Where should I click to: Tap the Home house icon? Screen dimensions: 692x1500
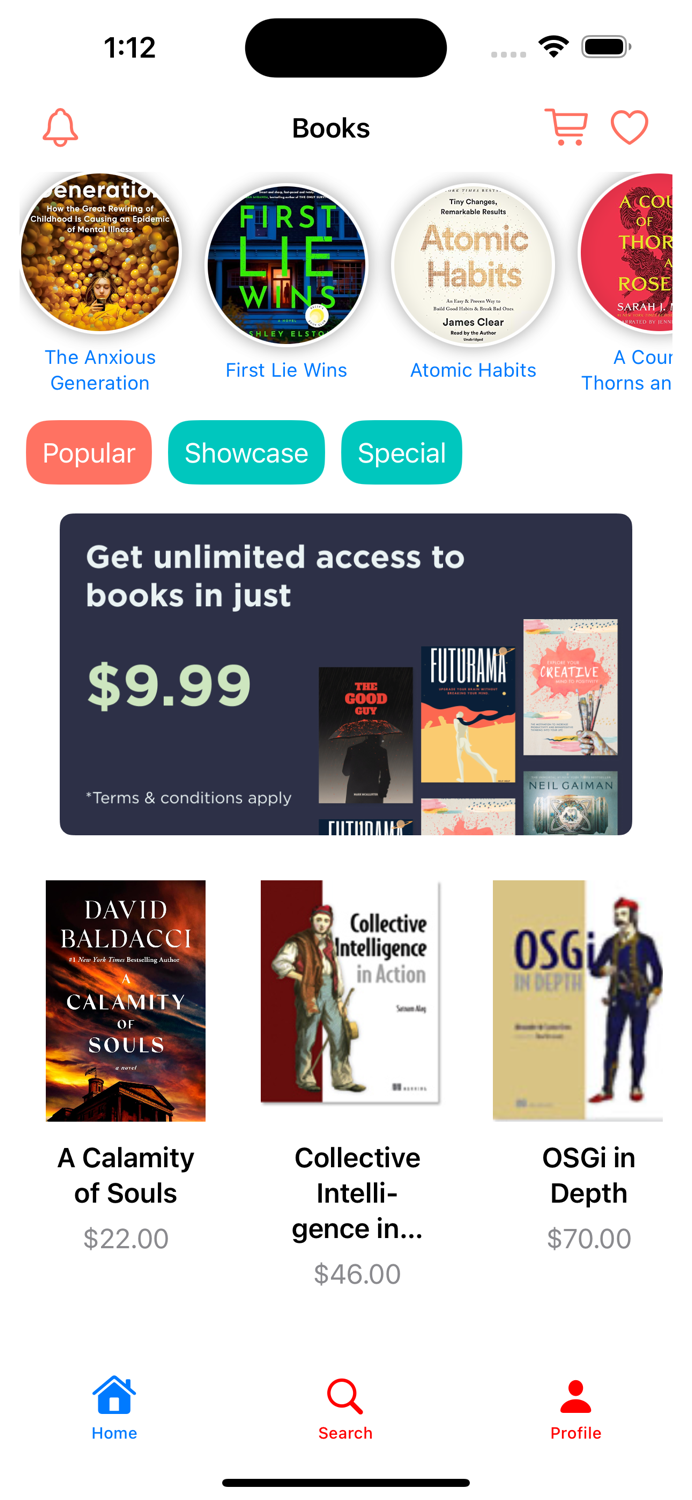tap(114, 1395)
